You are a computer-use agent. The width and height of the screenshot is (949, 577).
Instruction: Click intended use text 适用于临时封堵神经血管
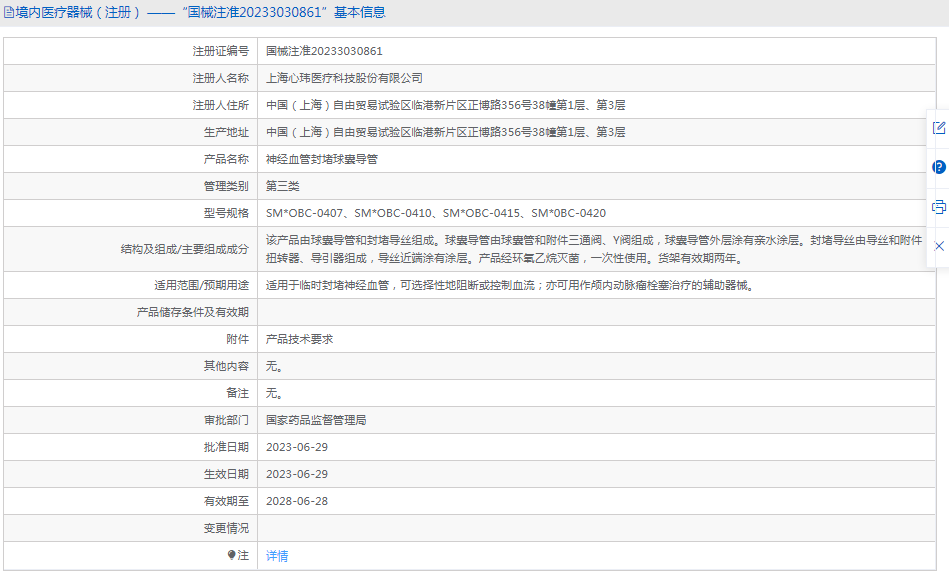click(x=511, y=285)
